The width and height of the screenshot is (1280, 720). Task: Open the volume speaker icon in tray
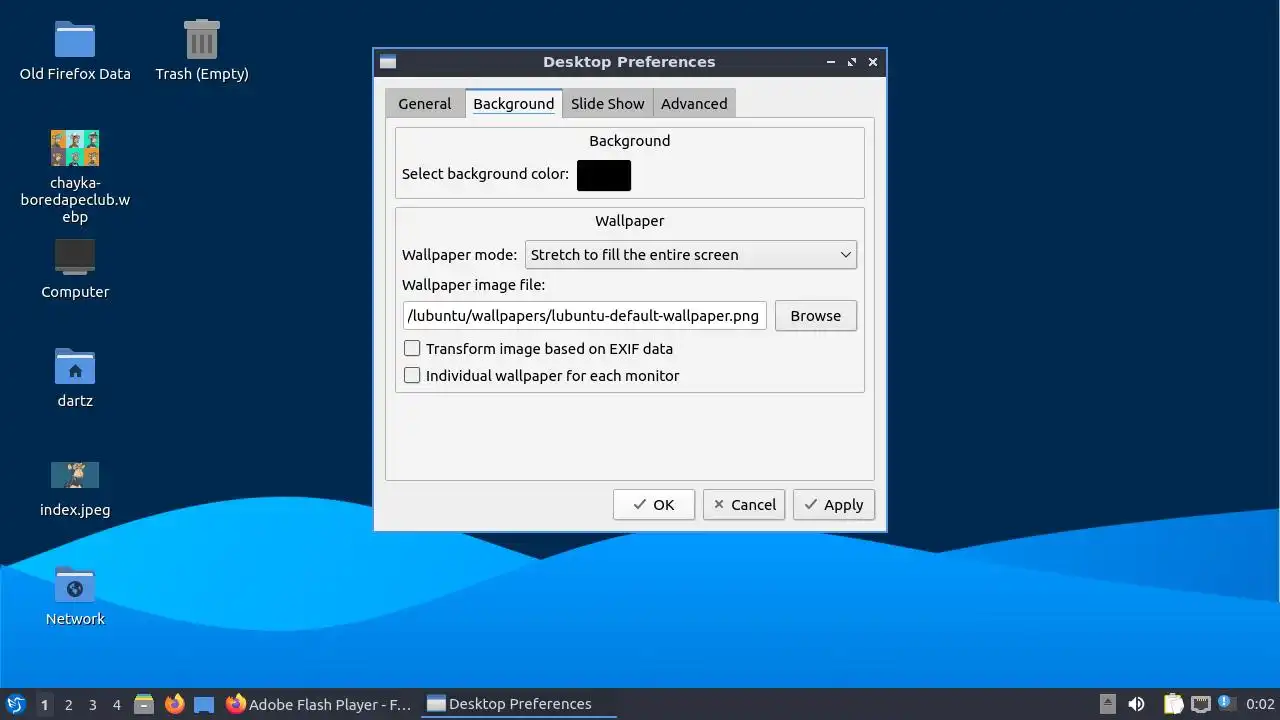click(x=1136, y=704)
